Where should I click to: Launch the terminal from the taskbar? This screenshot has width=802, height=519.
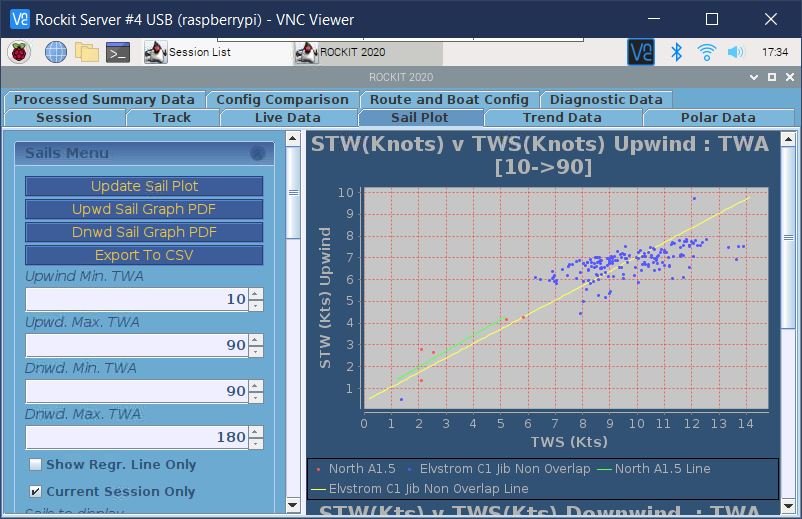click(118, 52)
